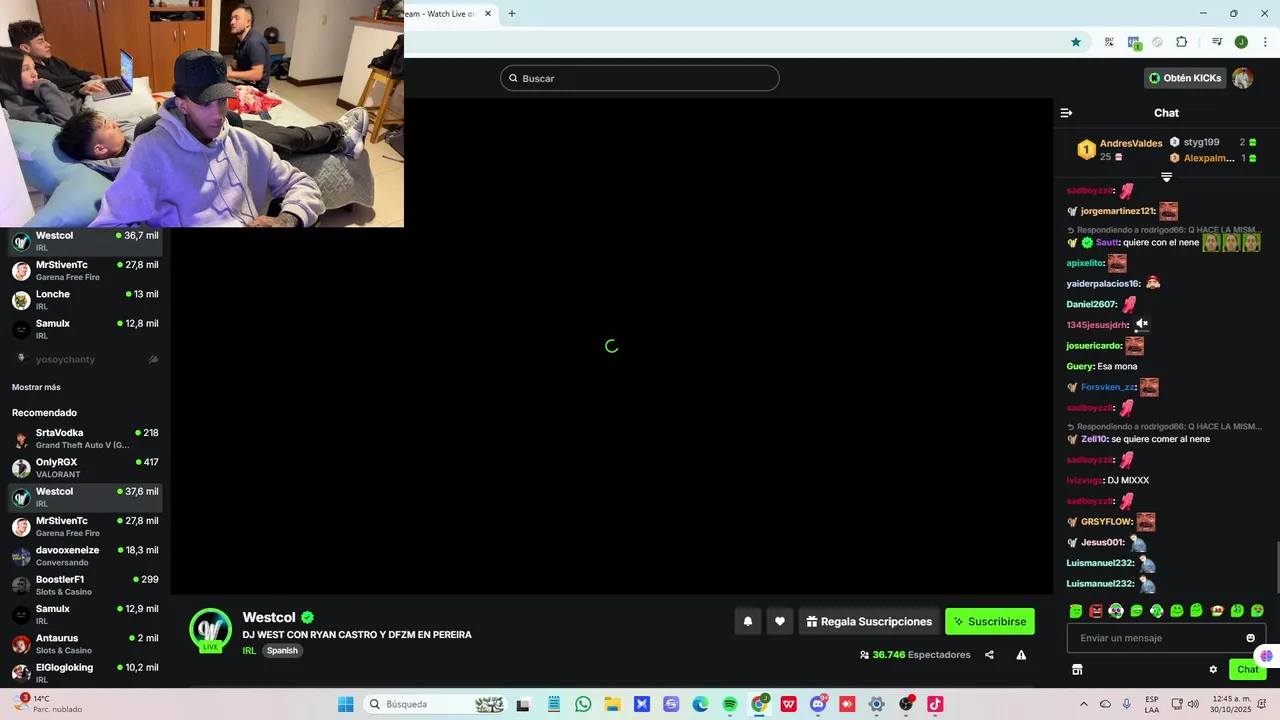Click the taskbar Búsqueda search box

click(435, 704)
